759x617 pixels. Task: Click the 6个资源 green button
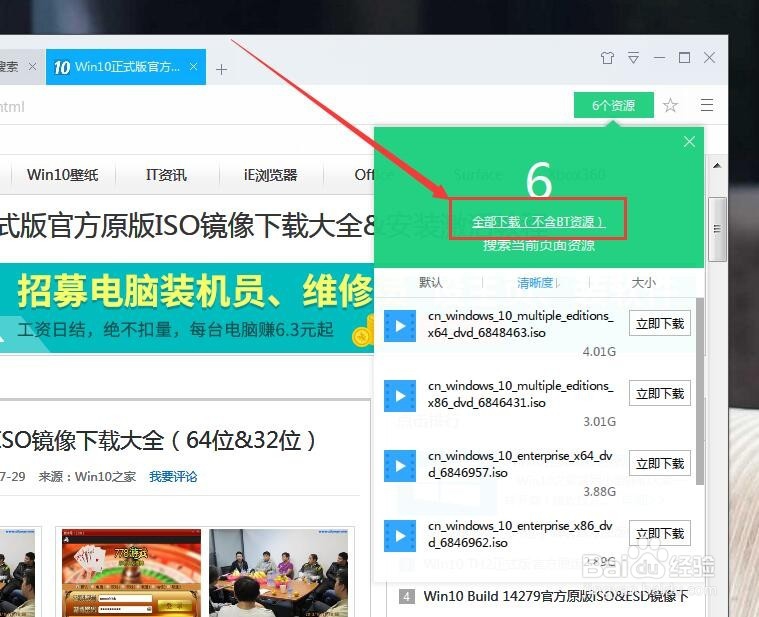click(613, 105)
